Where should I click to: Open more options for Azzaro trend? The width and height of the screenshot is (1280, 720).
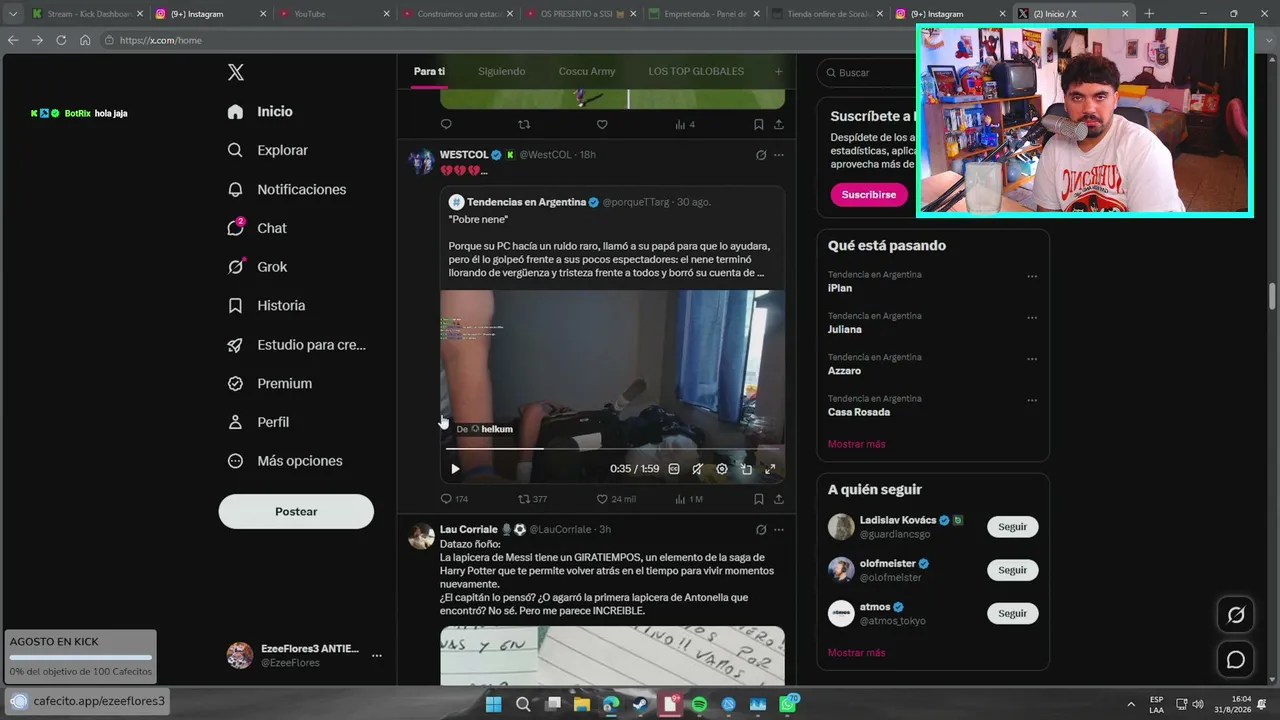pos(1032,359)
